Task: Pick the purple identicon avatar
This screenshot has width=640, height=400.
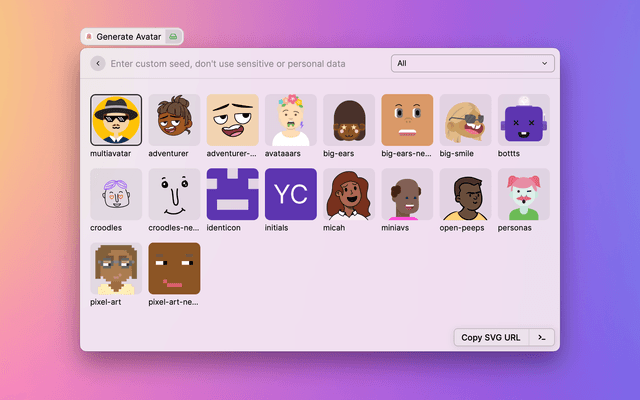Action: pos(232,194)
